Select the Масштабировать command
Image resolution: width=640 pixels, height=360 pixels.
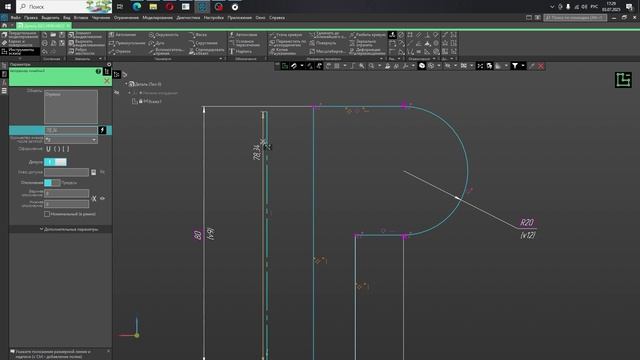tap(327, 51)
